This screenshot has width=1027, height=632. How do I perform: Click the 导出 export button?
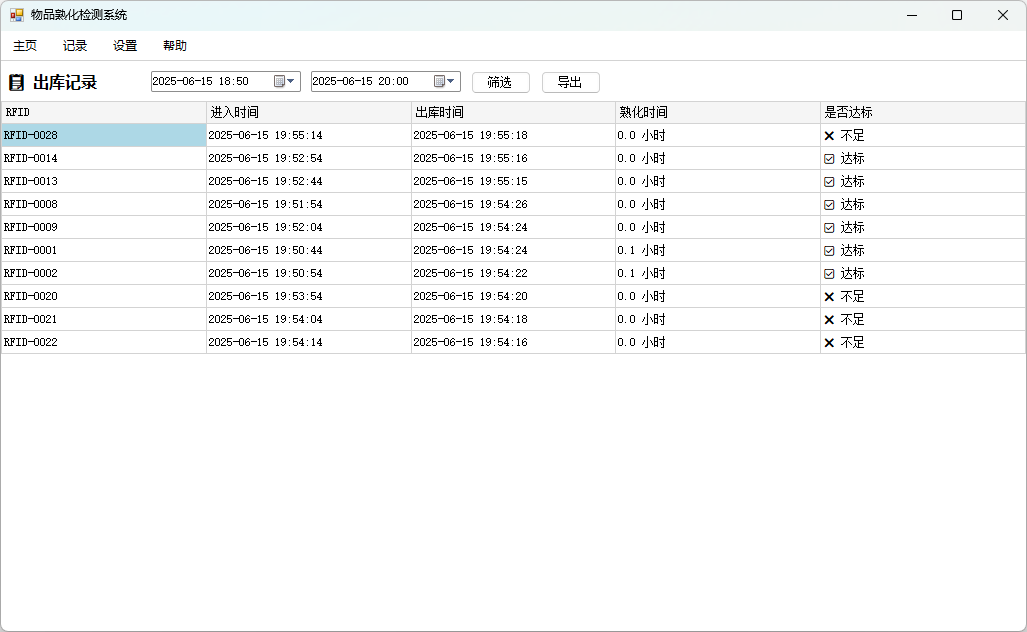coord(570,82)
